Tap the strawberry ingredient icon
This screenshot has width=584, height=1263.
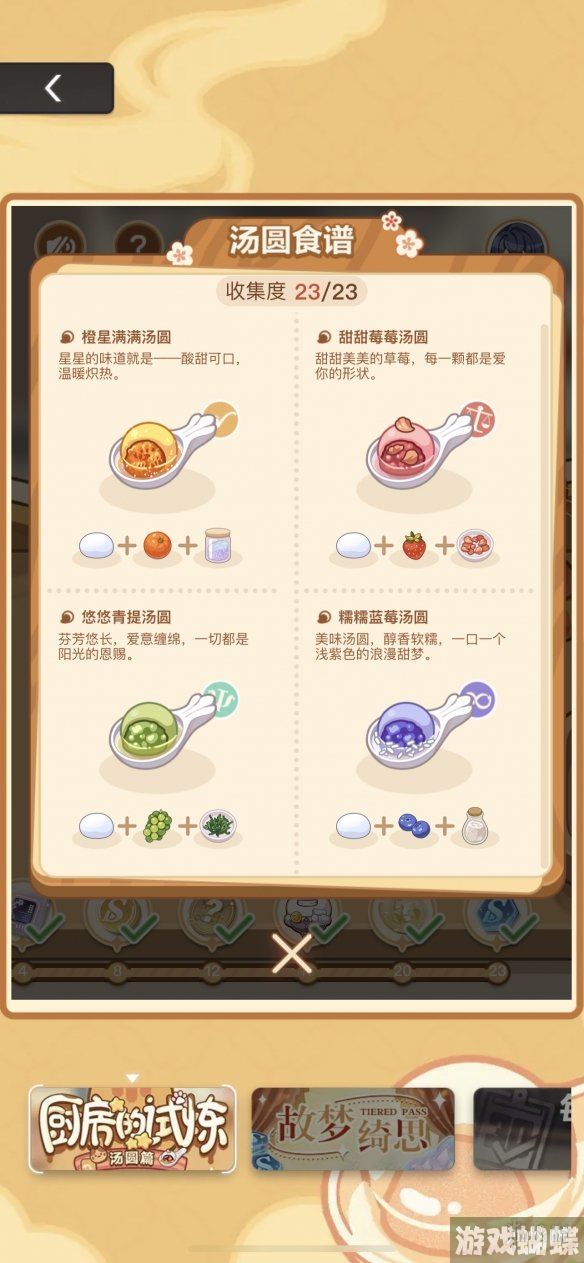413,546
